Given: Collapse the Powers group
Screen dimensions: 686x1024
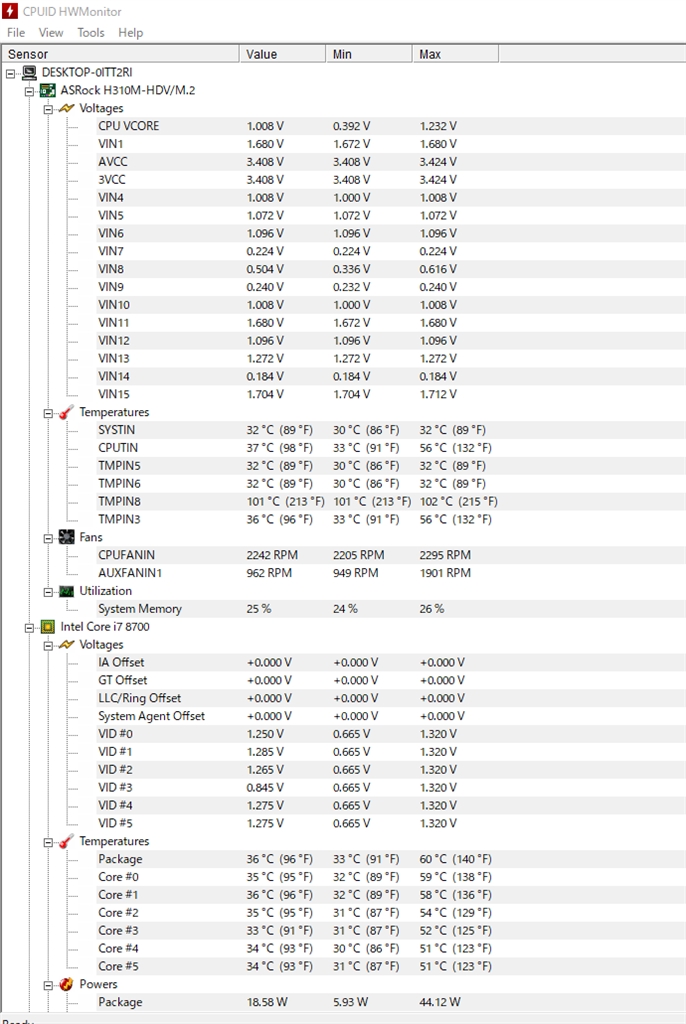Looking at the screenshot, I should coord(48,985).
